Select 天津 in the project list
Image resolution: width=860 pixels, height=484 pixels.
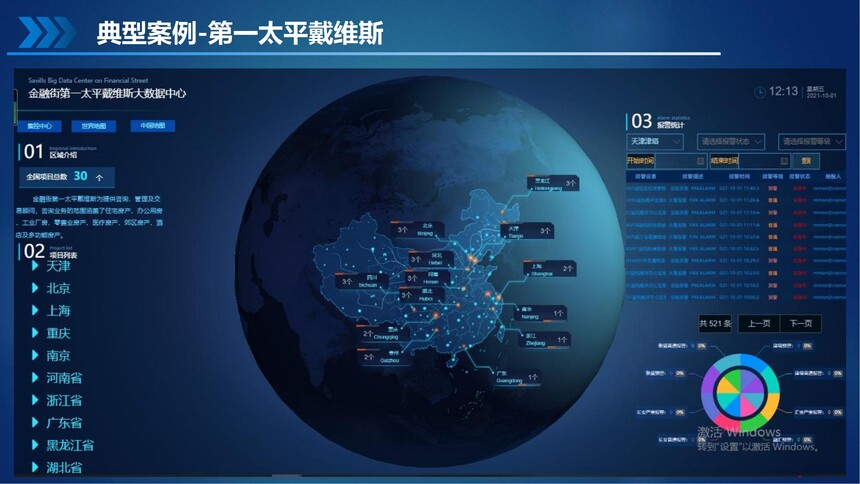(58, 266)
